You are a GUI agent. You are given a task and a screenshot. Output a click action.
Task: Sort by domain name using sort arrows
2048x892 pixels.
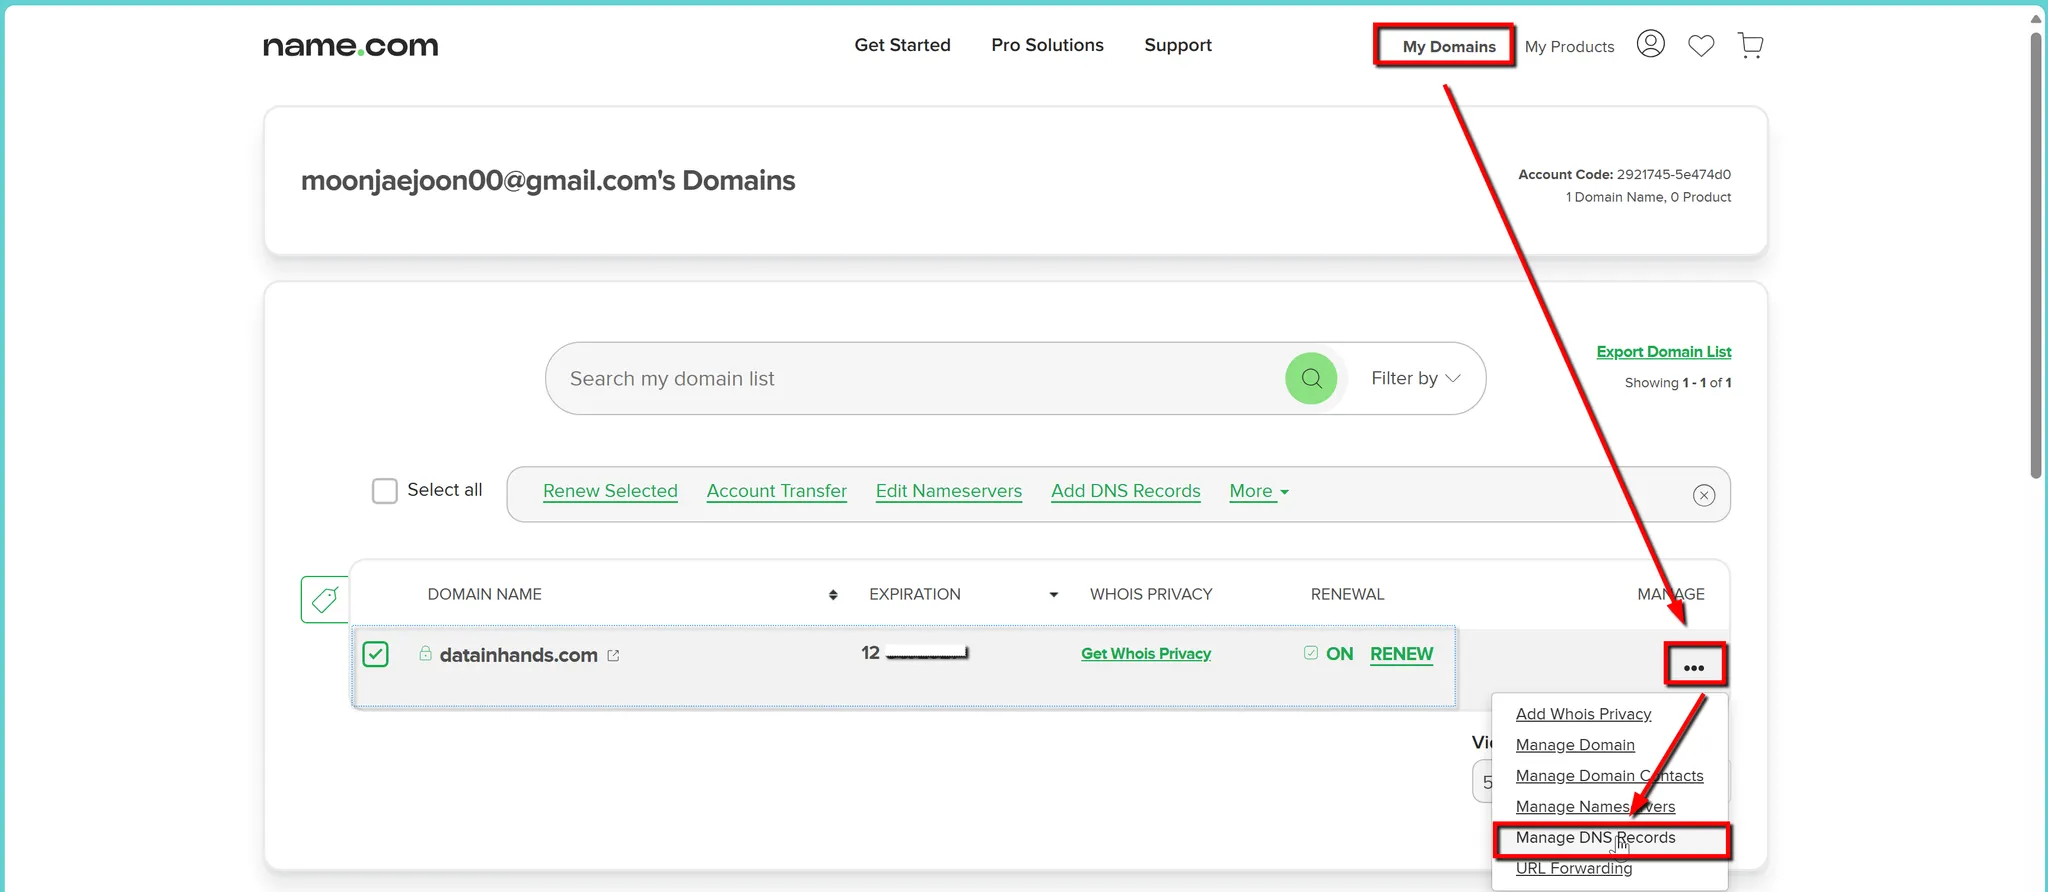click(x=833, y=594)
